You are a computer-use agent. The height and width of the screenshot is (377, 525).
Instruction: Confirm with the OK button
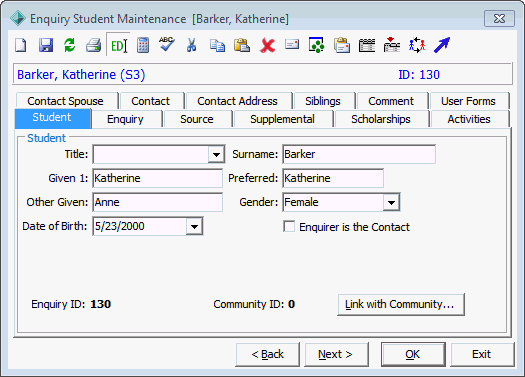tap(413, 354)
